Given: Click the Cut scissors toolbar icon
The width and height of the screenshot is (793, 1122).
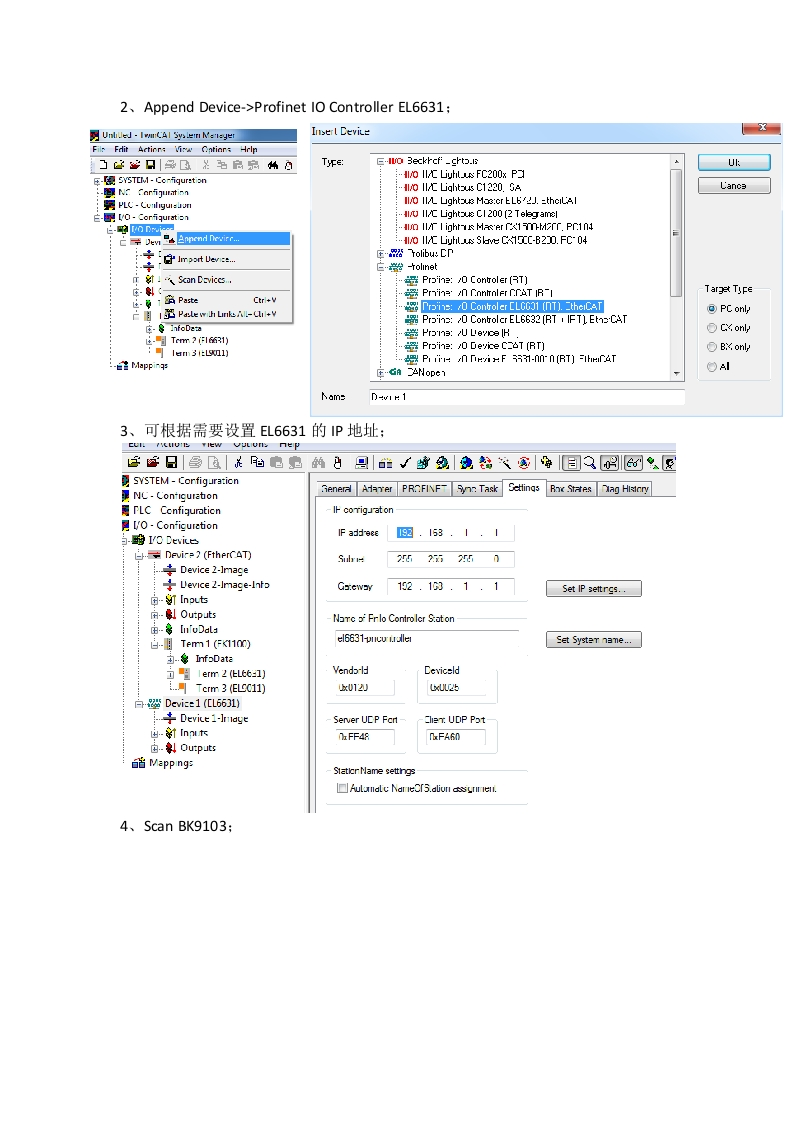Looking at the screenshot, I should (x=239, y=462).
